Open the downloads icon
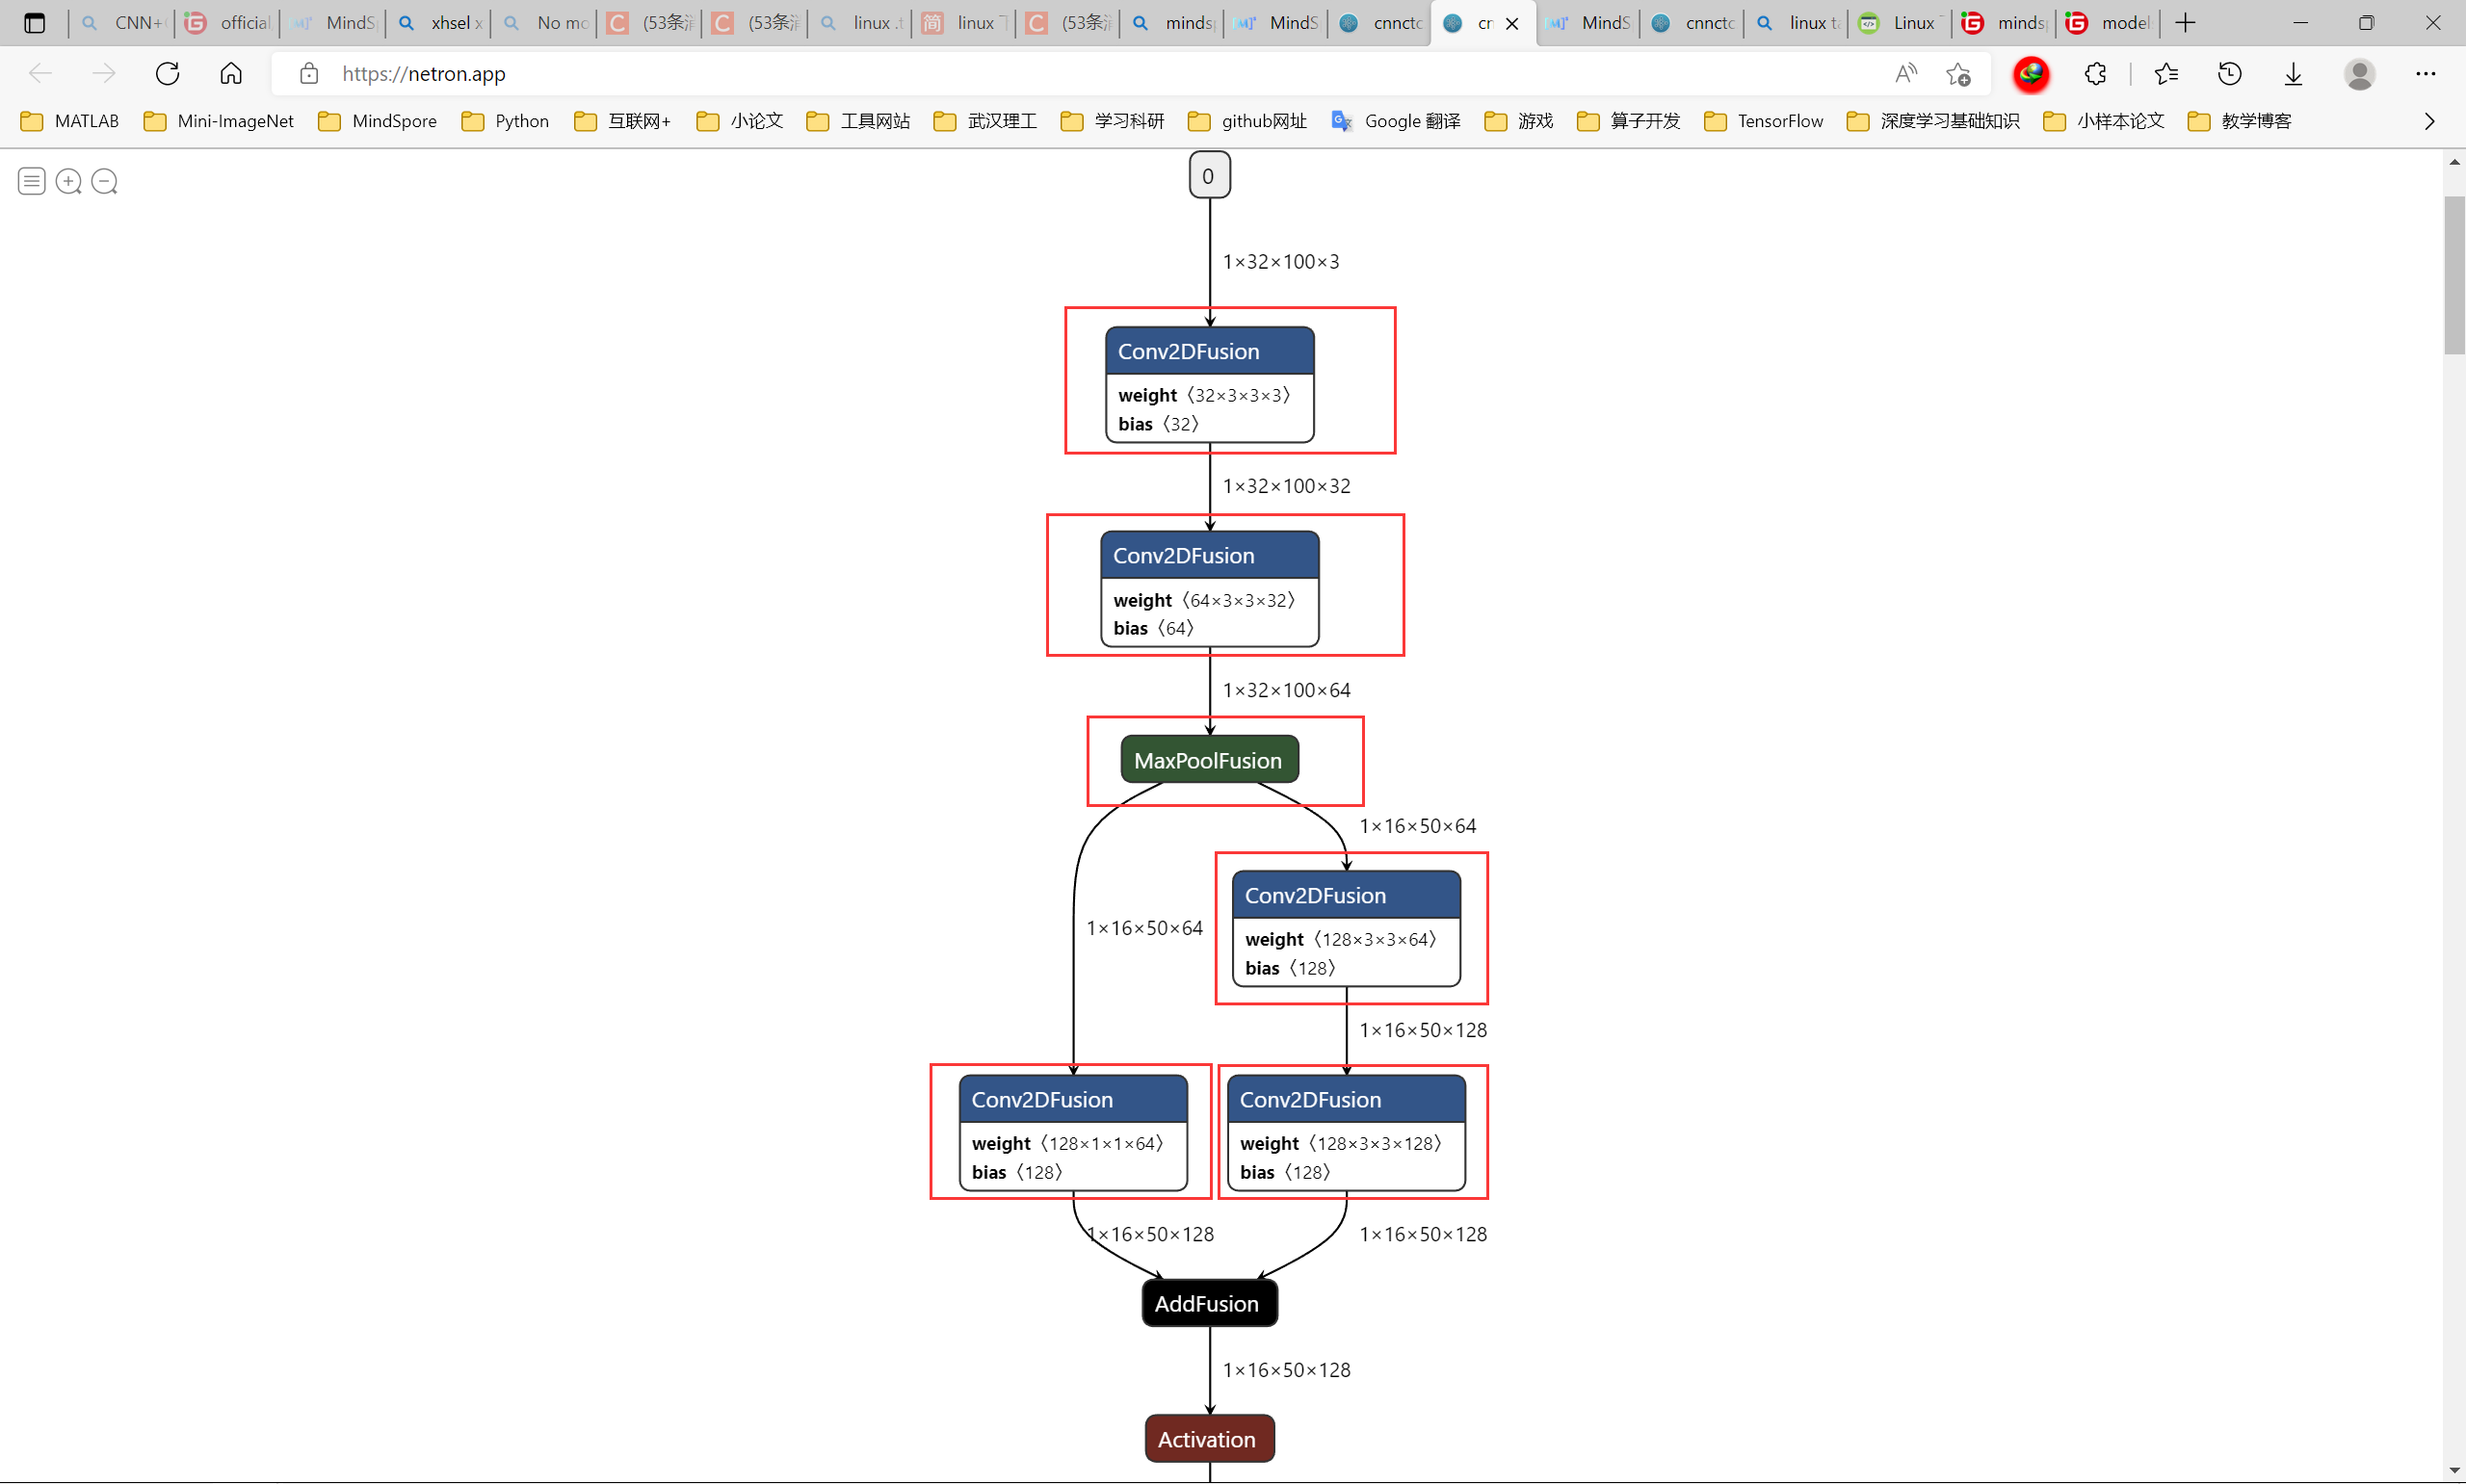 click(x=2293, y=73)
